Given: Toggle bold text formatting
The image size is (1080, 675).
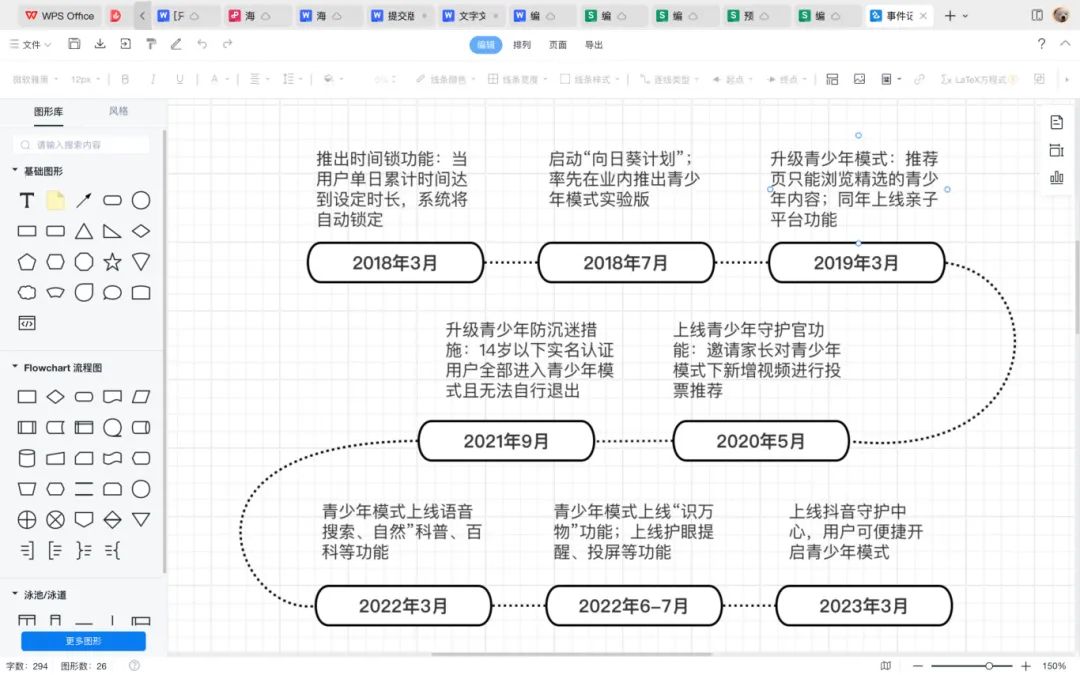Looking at the screenshot, I should (125, 79).
